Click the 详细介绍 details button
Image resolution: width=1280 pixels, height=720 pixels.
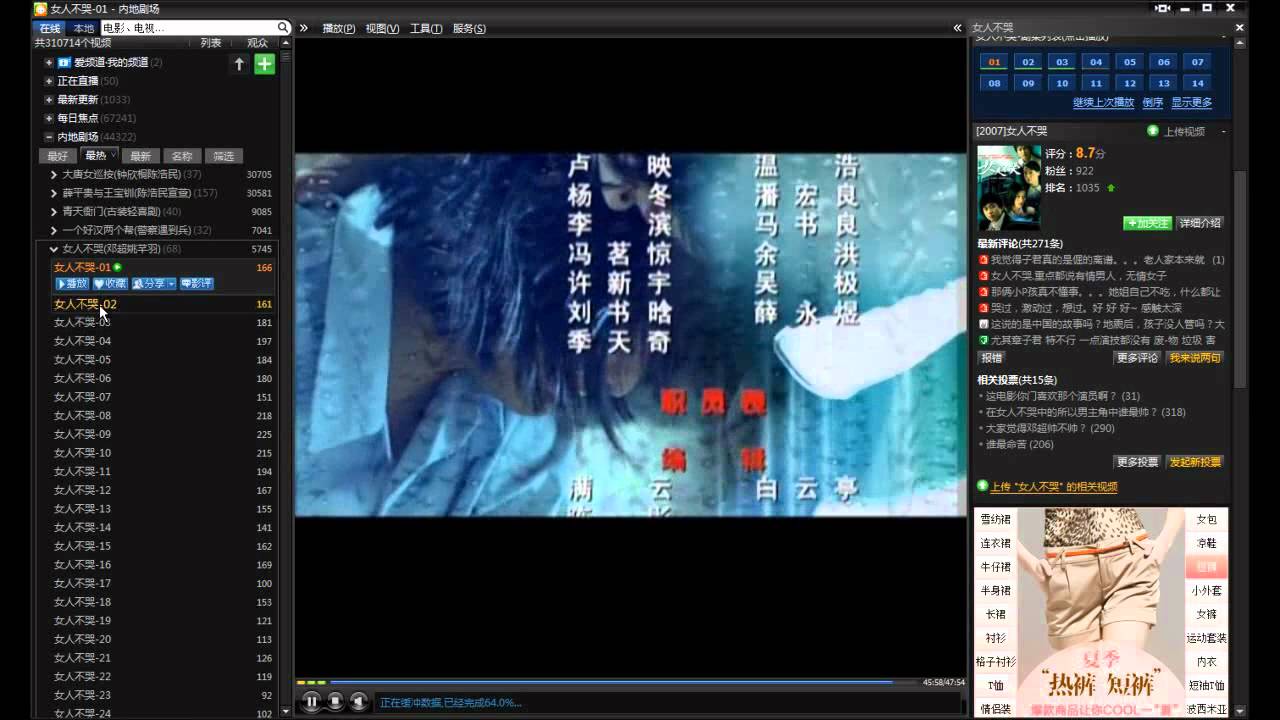[x=1200, y=223]
